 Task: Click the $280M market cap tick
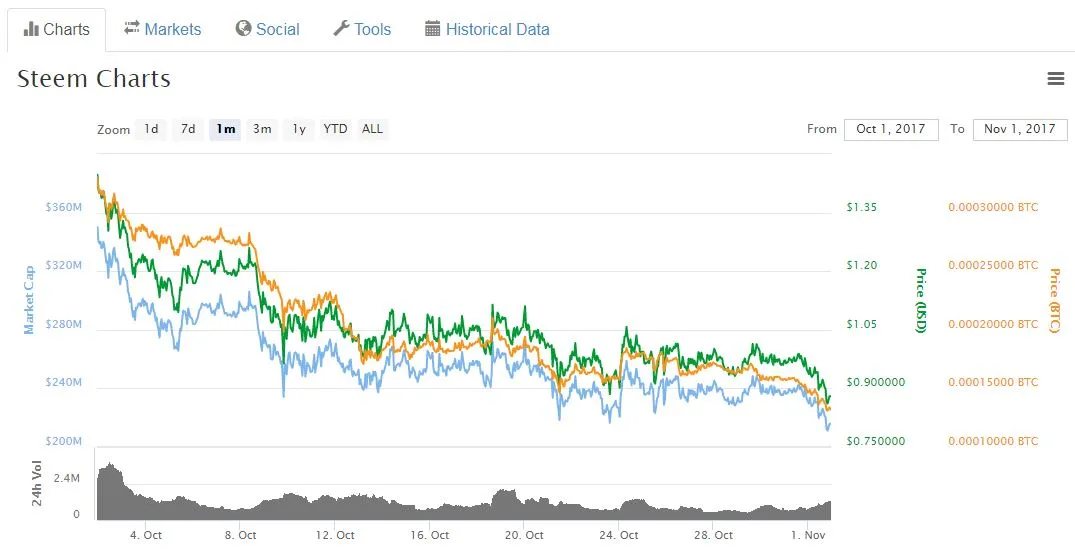pos(64,324)
